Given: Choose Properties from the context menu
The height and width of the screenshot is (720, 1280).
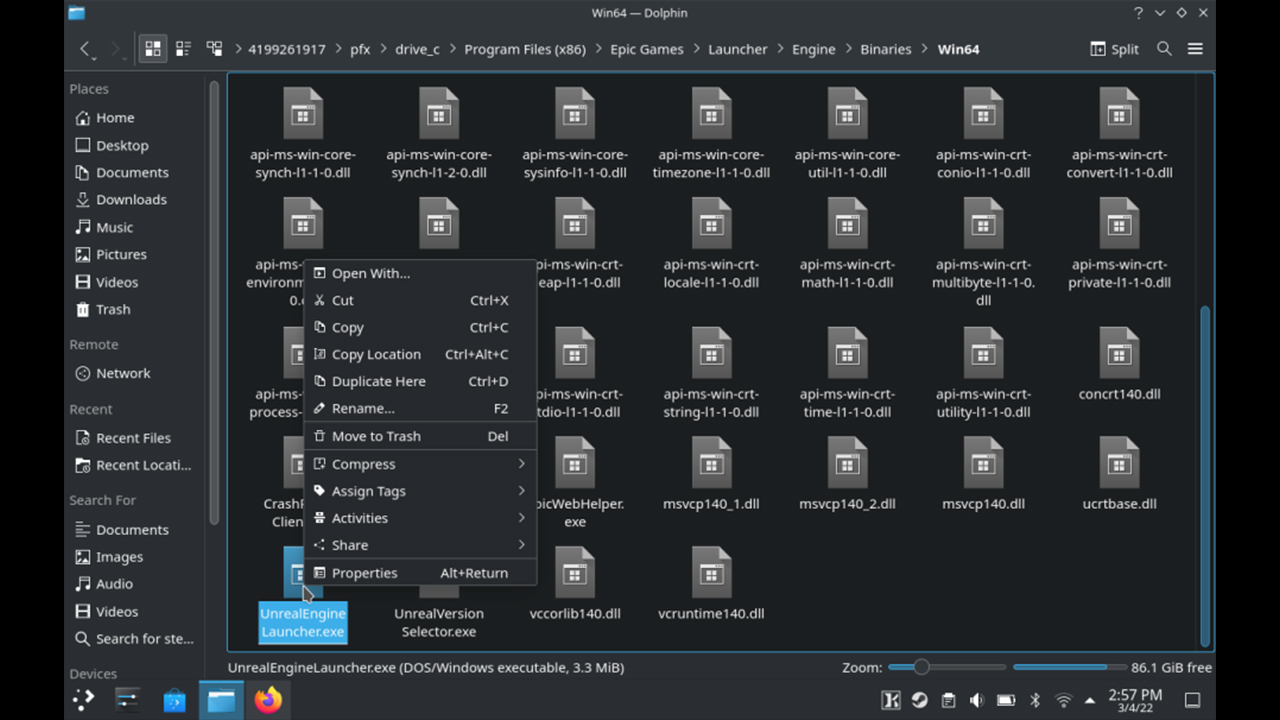Looking at the screenshot, I should 365,573.
